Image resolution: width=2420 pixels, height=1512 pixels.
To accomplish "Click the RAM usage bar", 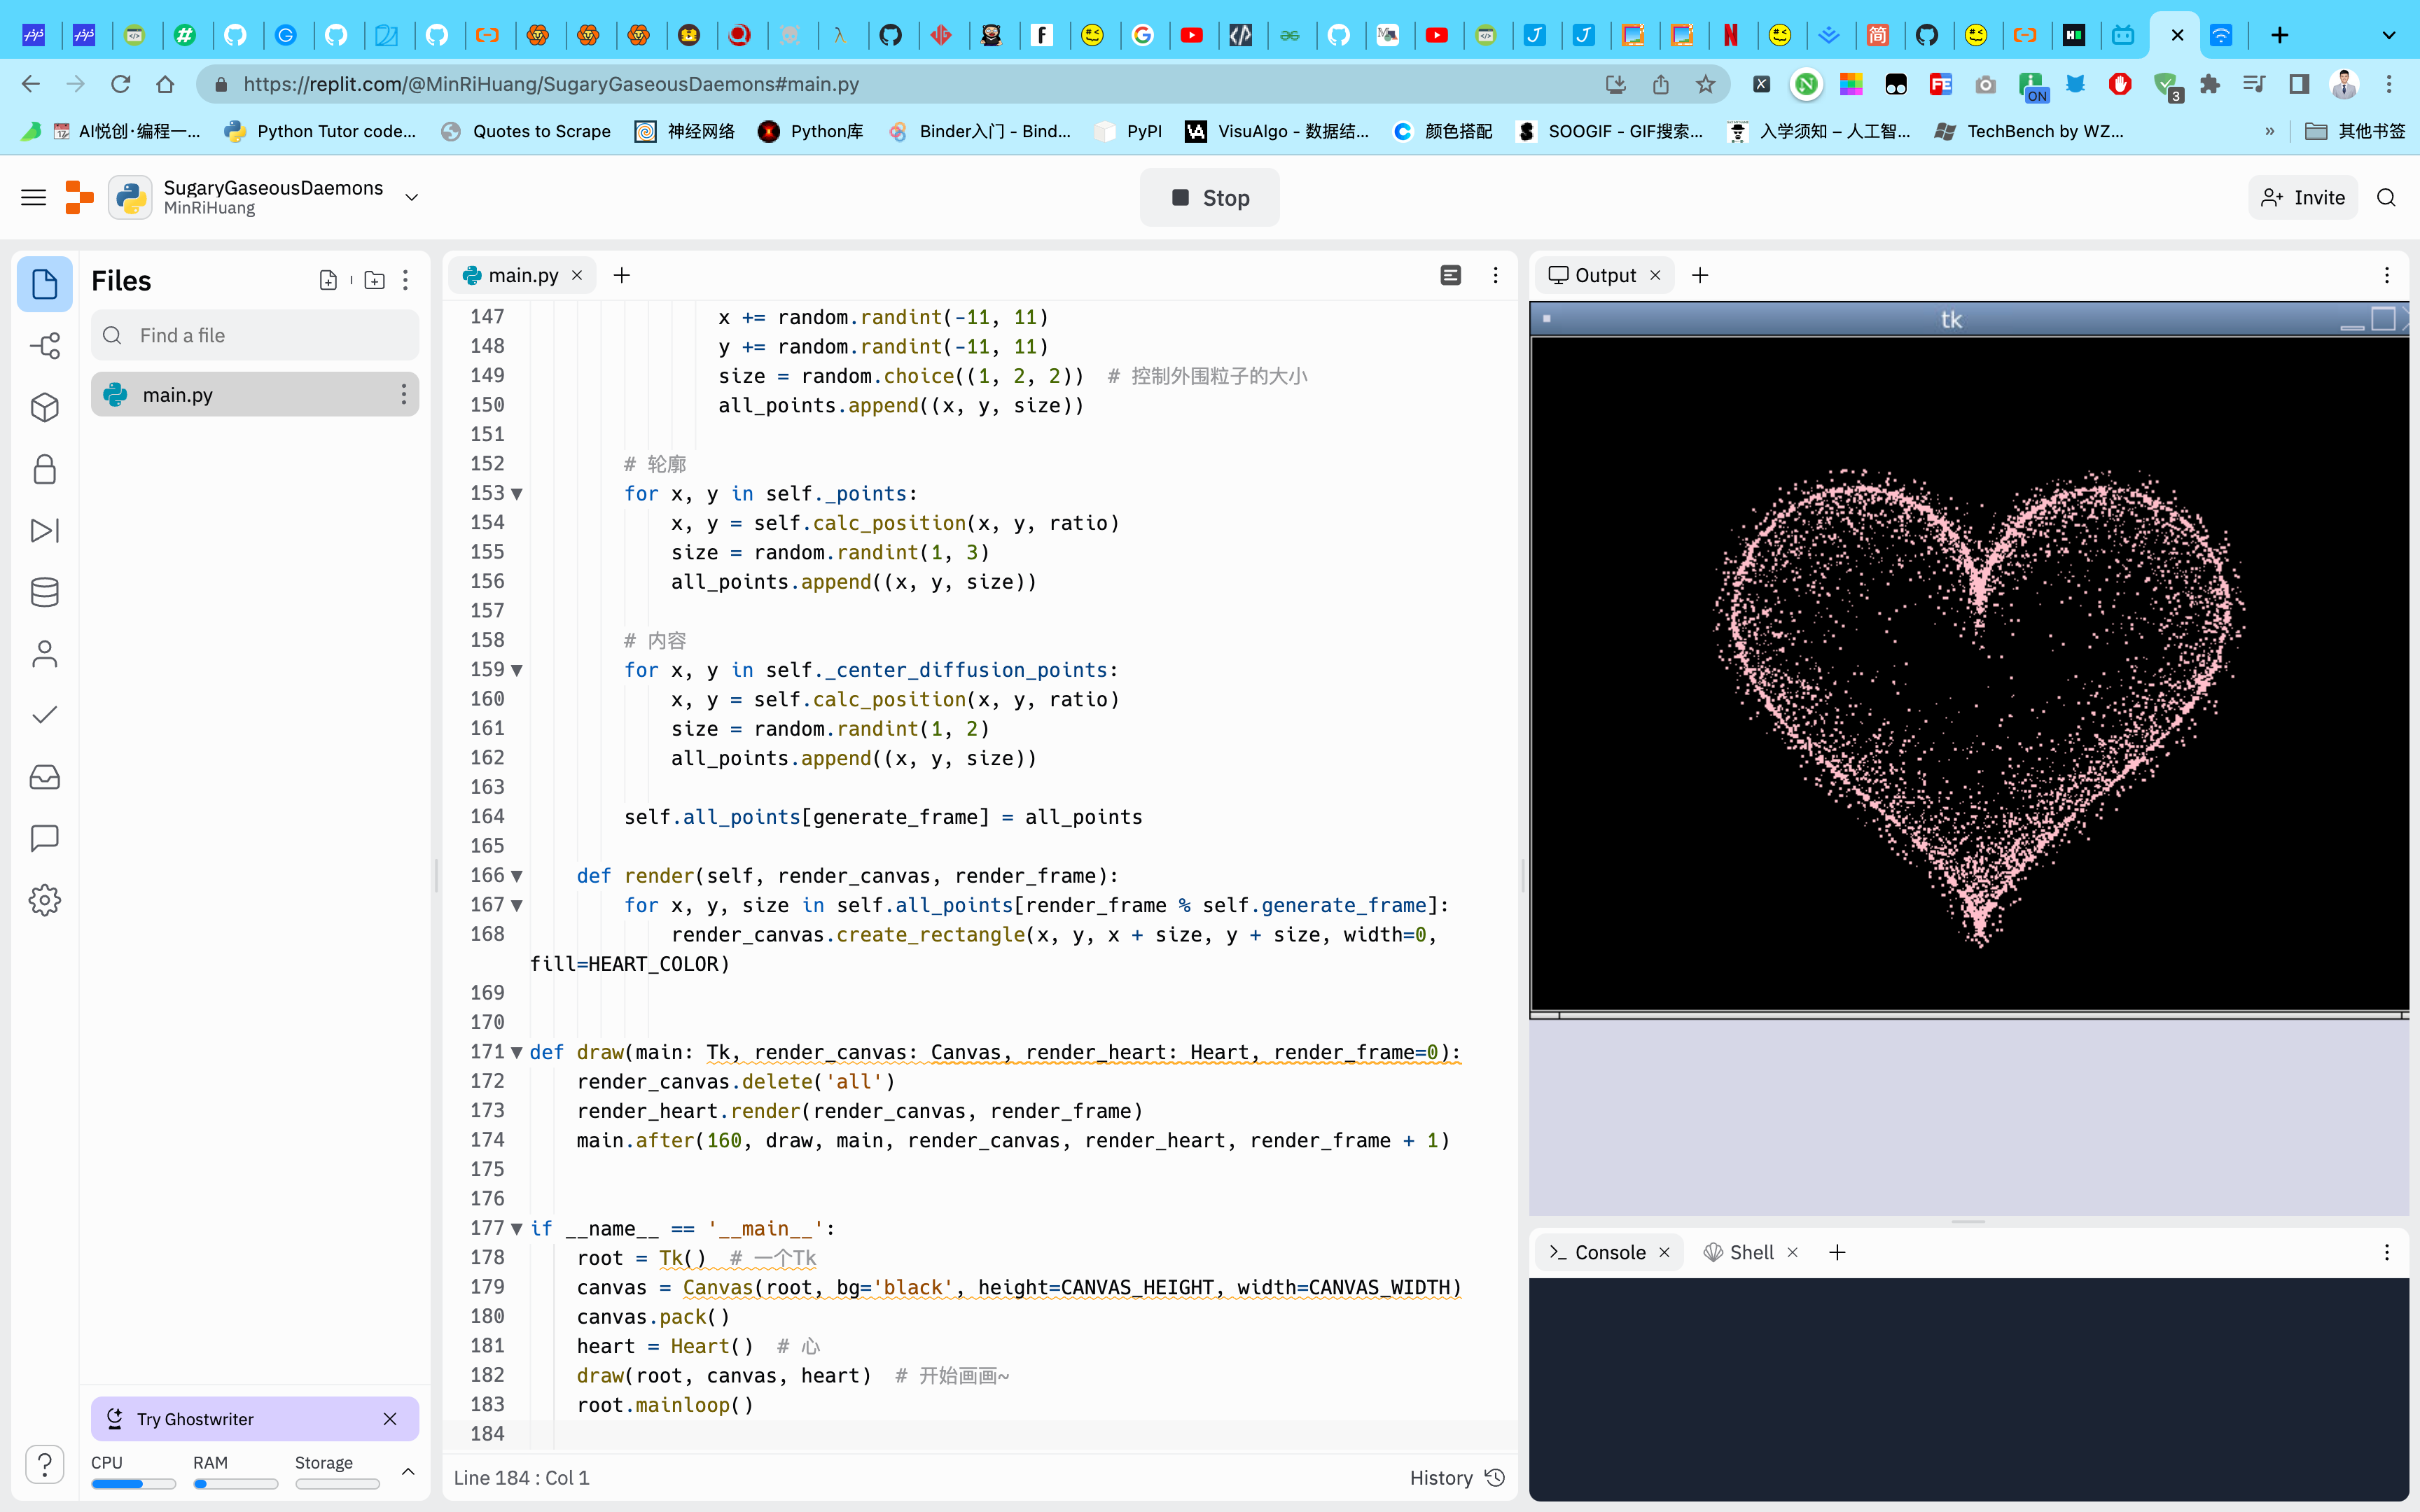I will (x=235, y=1484).
